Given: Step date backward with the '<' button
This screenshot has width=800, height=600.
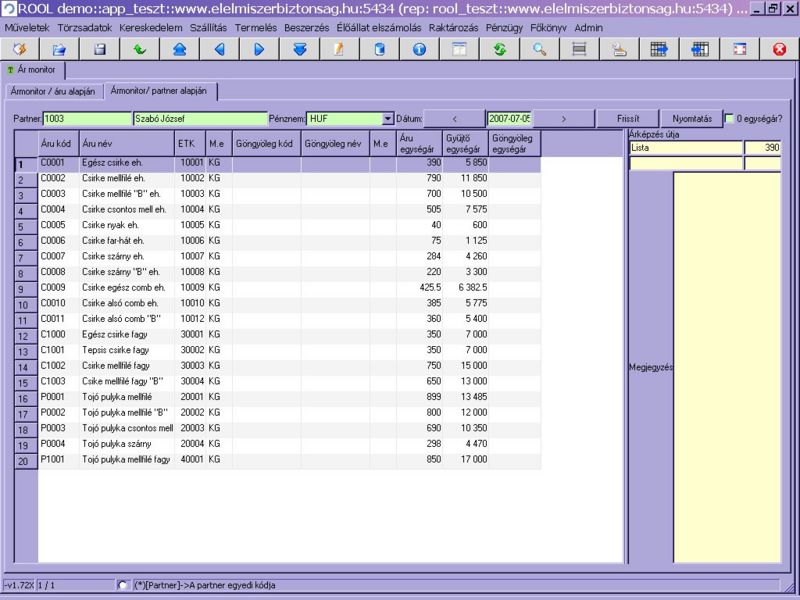Looking at the screenshot, I should 454,118.
